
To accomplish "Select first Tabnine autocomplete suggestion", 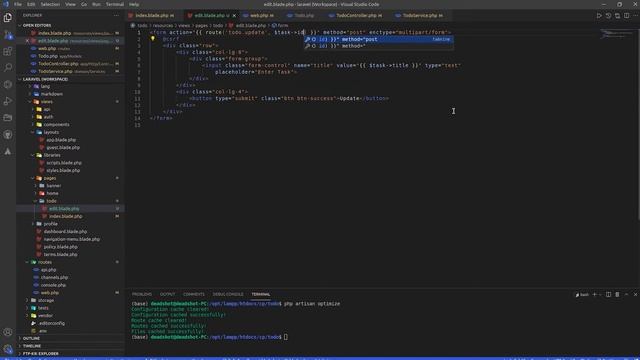I will 378,39.
